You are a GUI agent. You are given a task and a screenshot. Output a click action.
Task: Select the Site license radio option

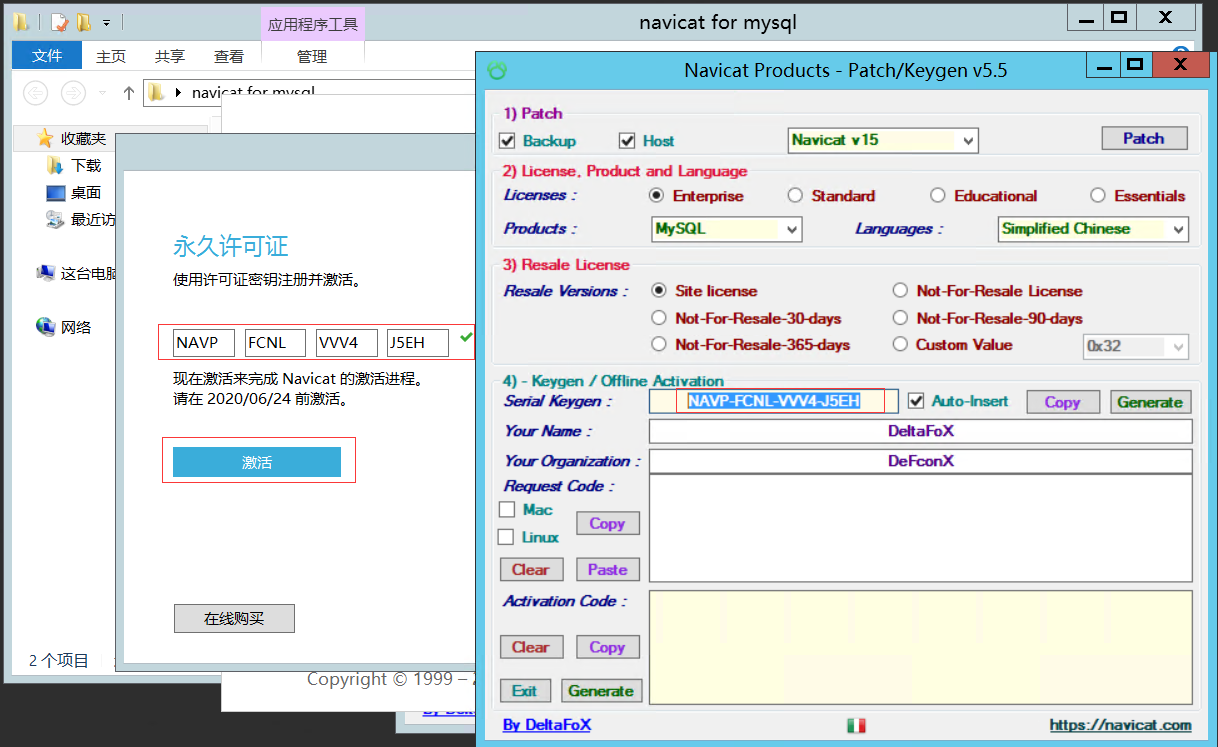pyautogui.click(x=659, y=291)
